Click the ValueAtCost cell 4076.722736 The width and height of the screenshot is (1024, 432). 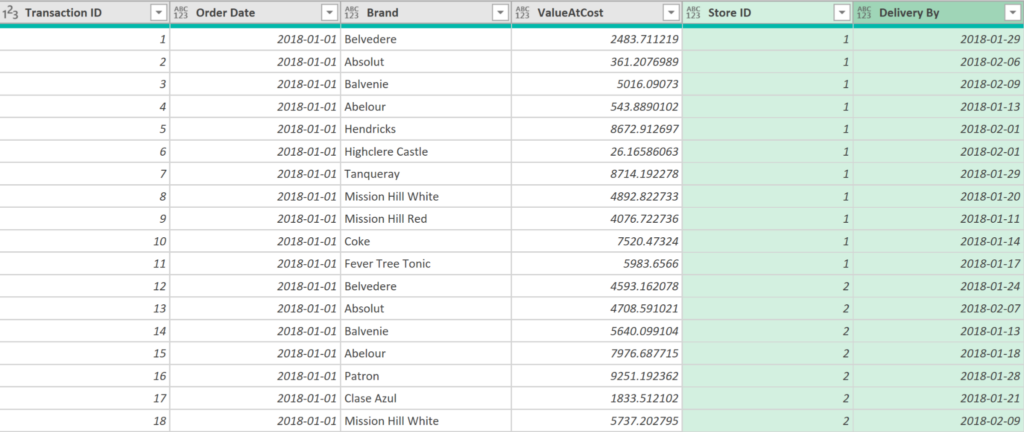click(597, 219)
